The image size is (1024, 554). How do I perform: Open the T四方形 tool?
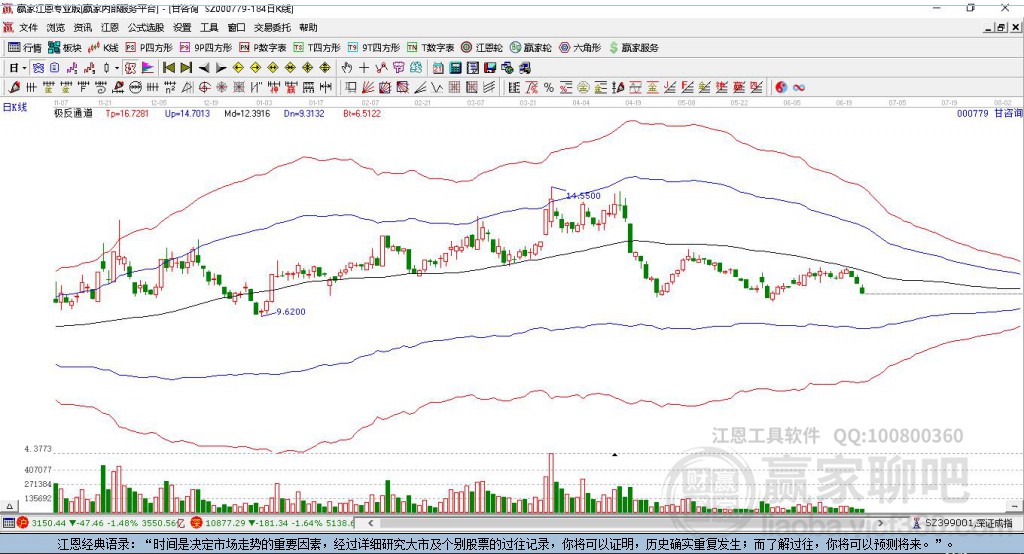pyautogui.click(x=317, y=48)
